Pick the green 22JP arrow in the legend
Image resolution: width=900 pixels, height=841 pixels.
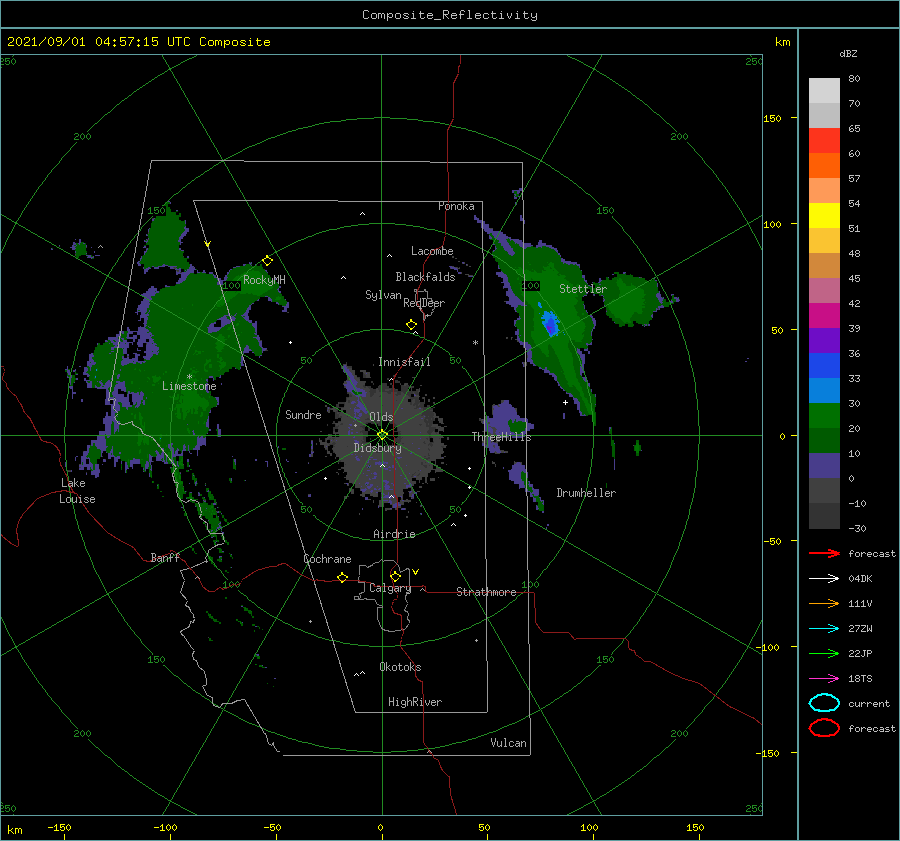point(824,653)
